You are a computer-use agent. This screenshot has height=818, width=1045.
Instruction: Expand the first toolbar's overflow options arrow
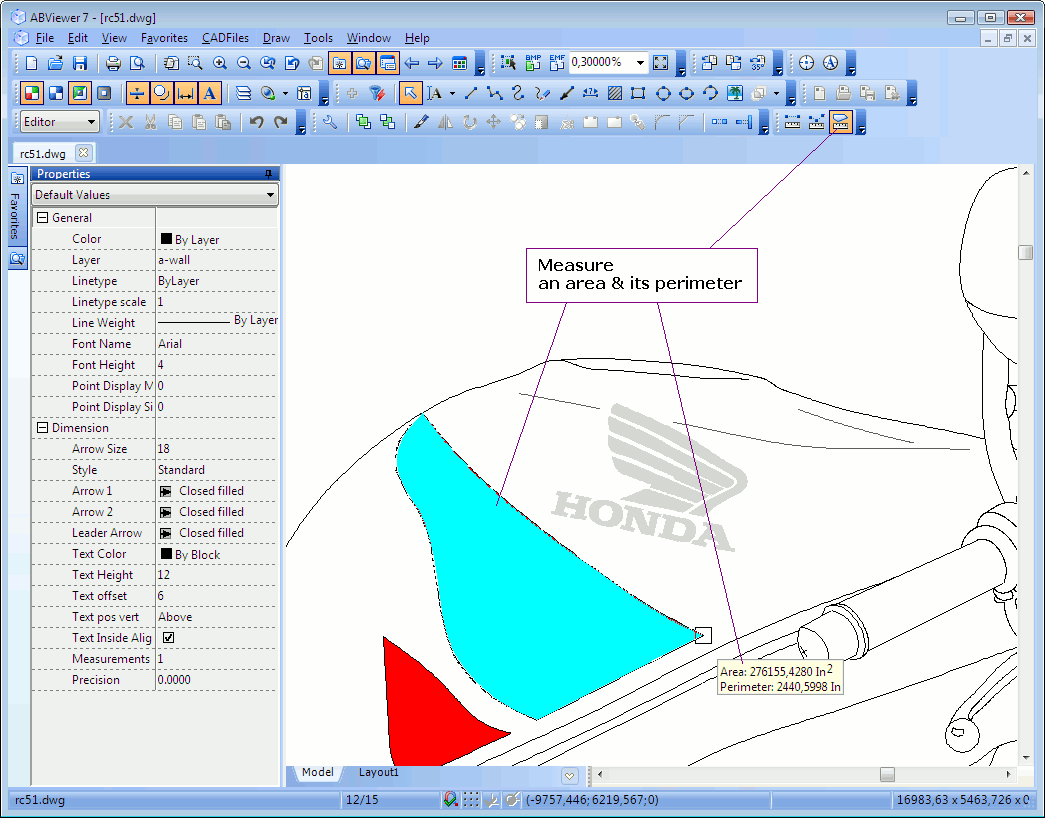[x=480, y=64]
